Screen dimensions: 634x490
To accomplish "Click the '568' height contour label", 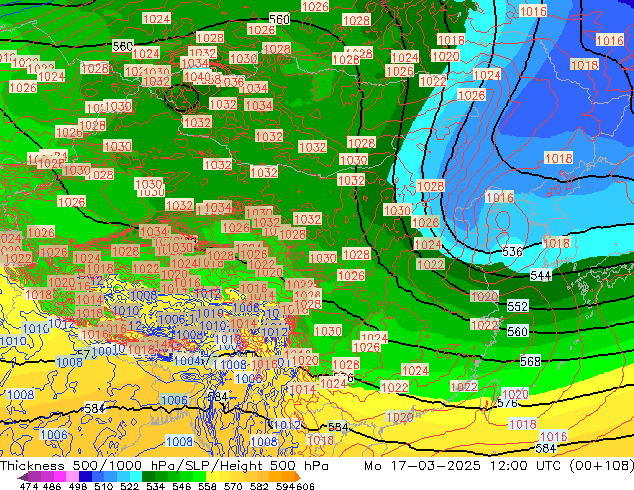I will 530,361.
